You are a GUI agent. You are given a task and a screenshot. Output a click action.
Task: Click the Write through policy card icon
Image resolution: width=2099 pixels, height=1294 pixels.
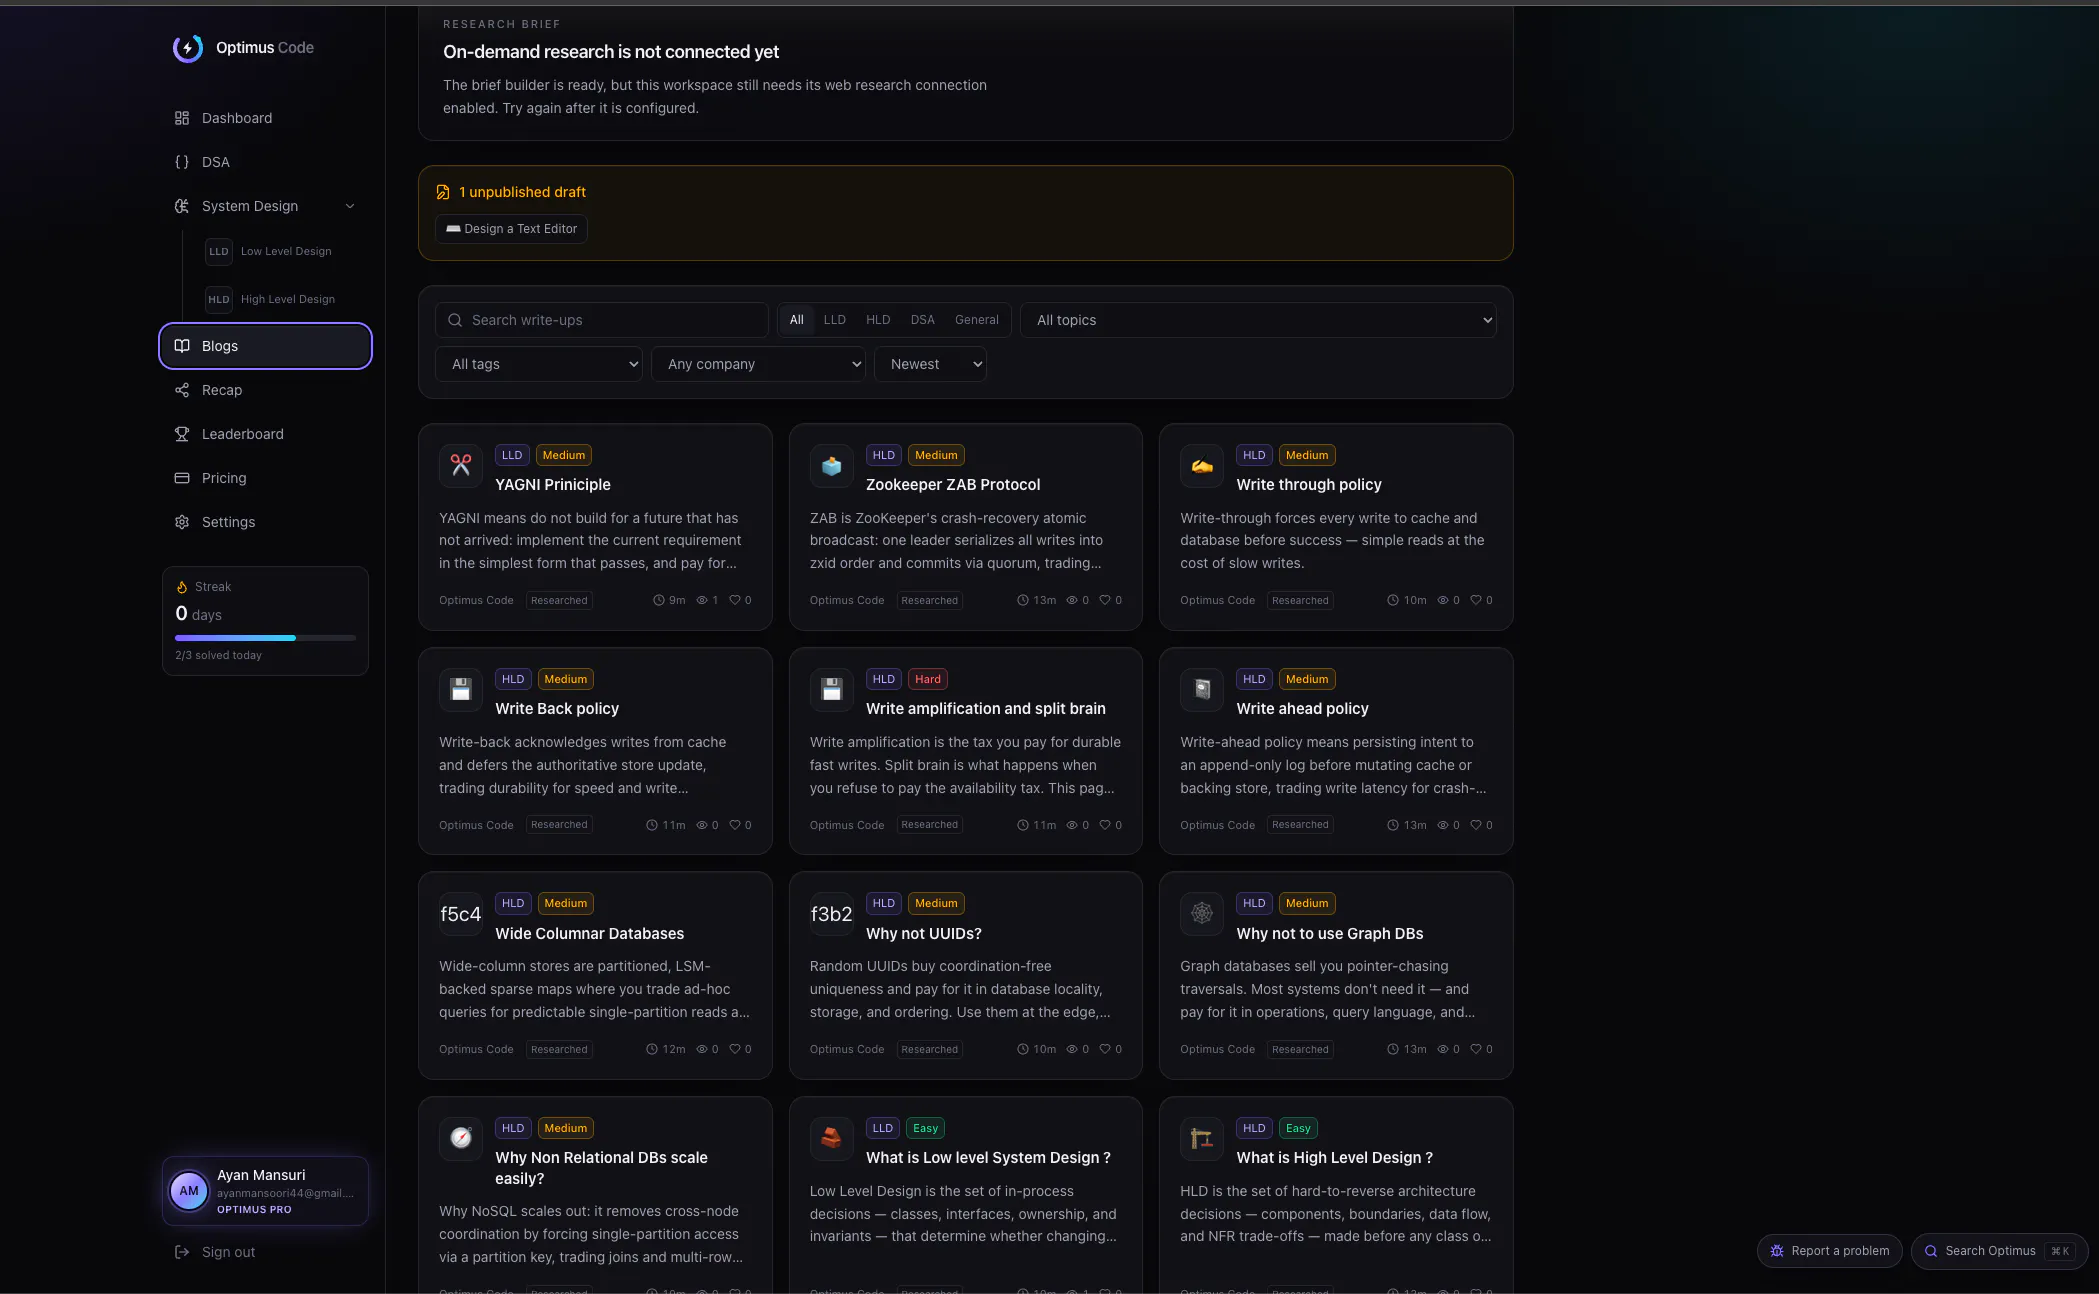click(x=1202, y=466)
